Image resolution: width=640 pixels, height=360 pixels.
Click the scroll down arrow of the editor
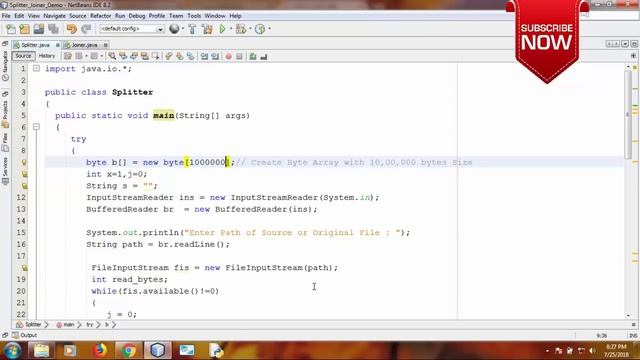point(628,316)
